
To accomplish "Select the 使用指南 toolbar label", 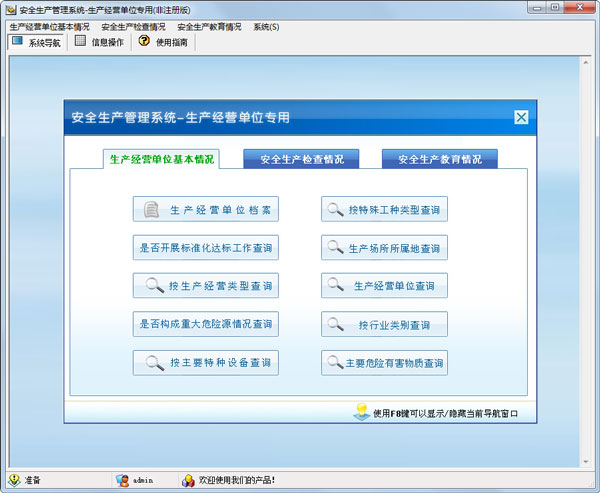I will click(x=172, y=42).
